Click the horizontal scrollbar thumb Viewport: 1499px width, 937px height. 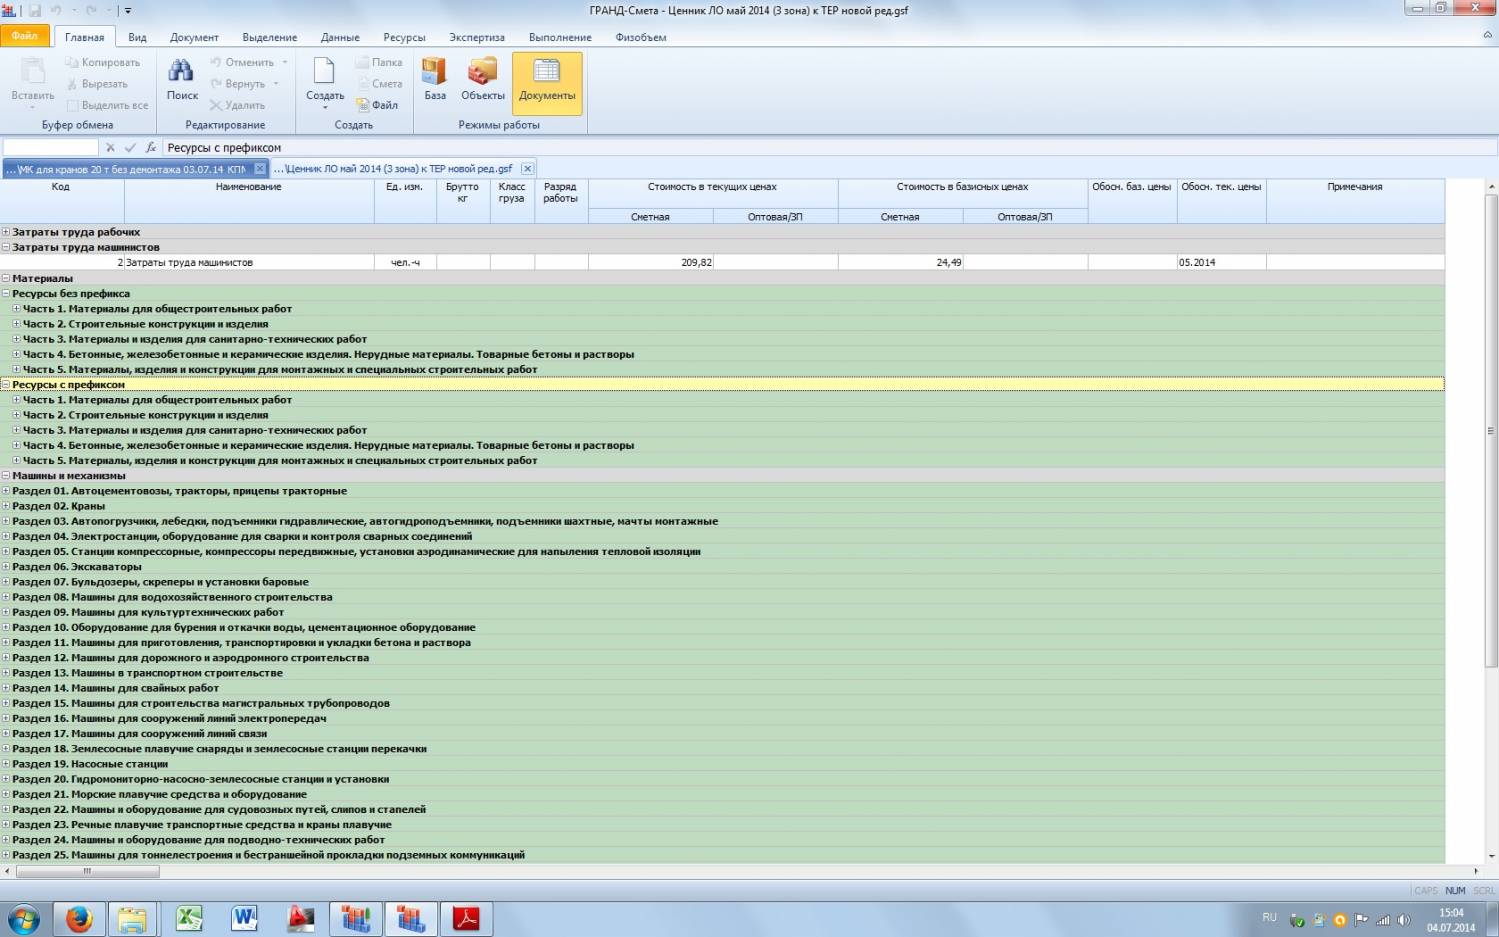87,871
